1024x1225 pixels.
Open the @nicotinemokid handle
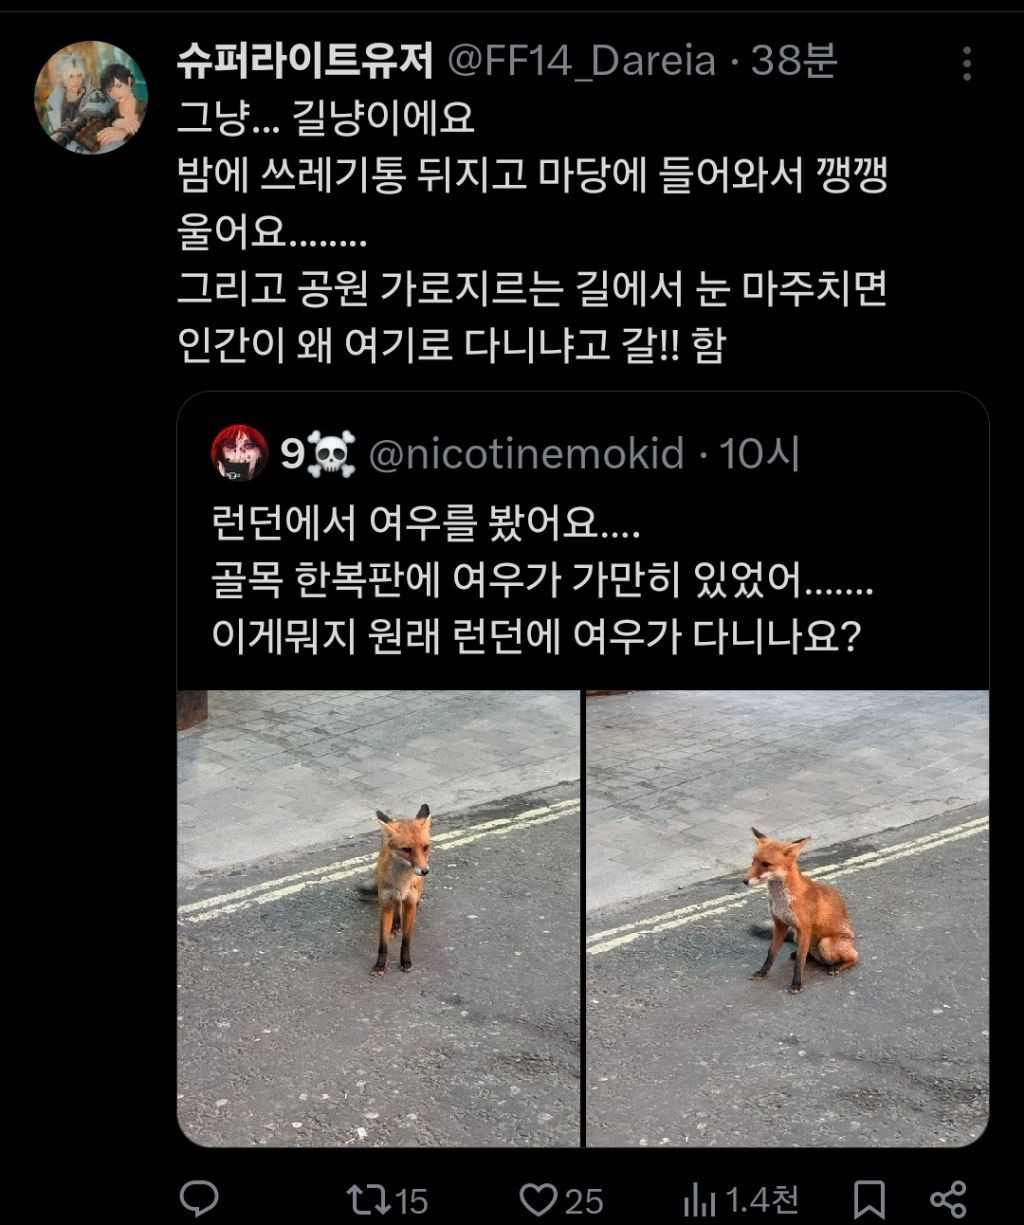(x=526, y=455)
